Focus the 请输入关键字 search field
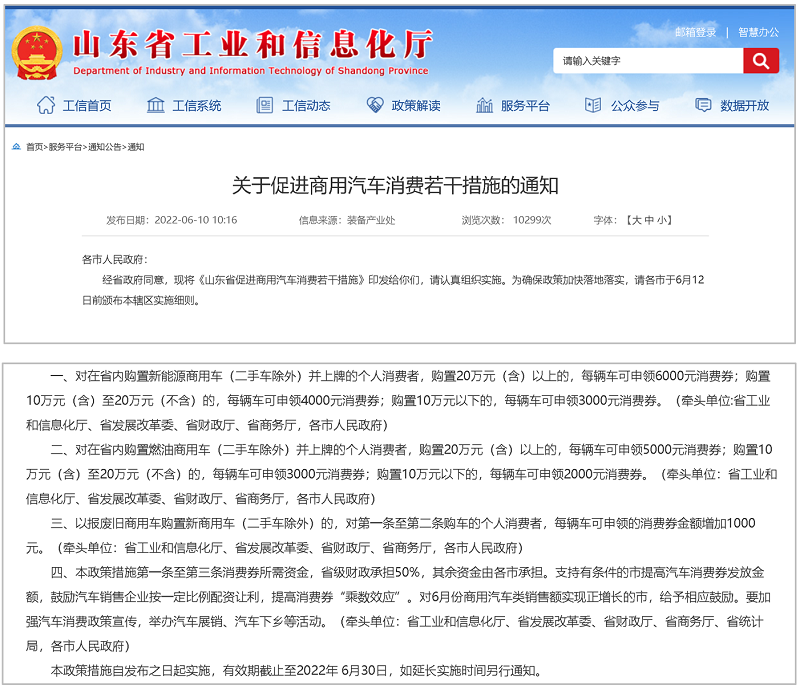Image resolution: width=800 pixels, height=689 pixels. tap(648, 61)
